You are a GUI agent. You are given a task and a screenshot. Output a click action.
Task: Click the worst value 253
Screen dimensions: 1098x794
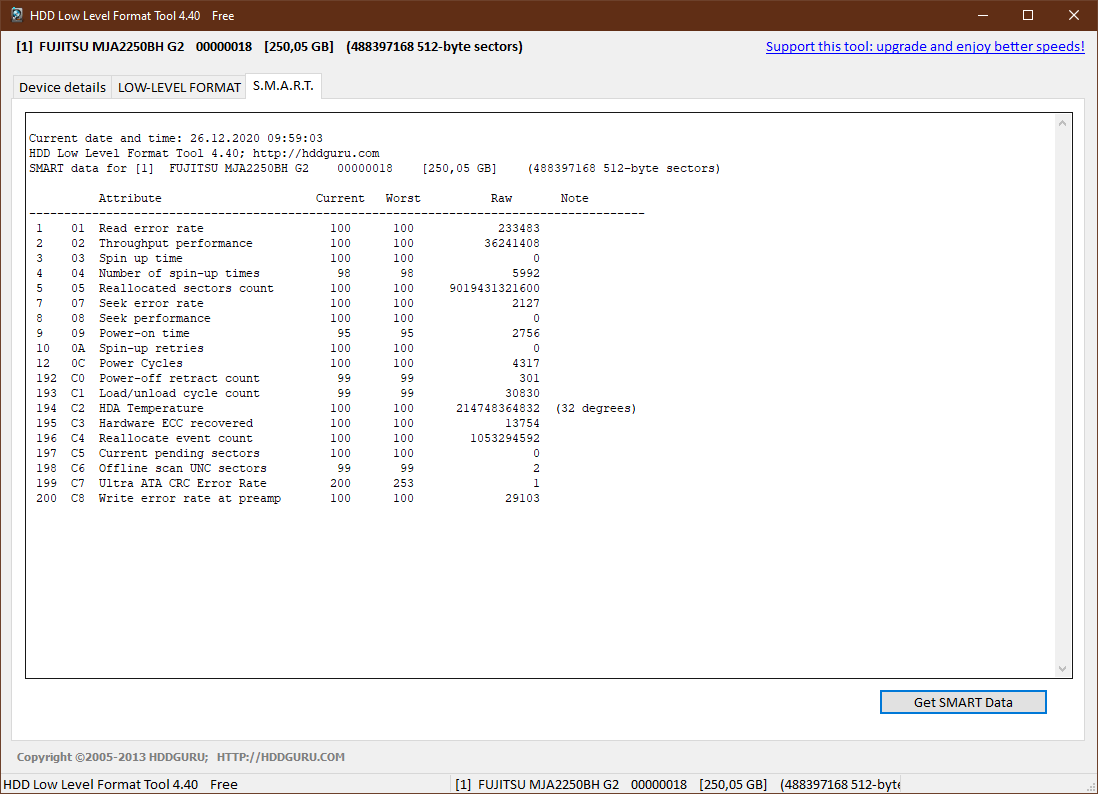(403, 483)
